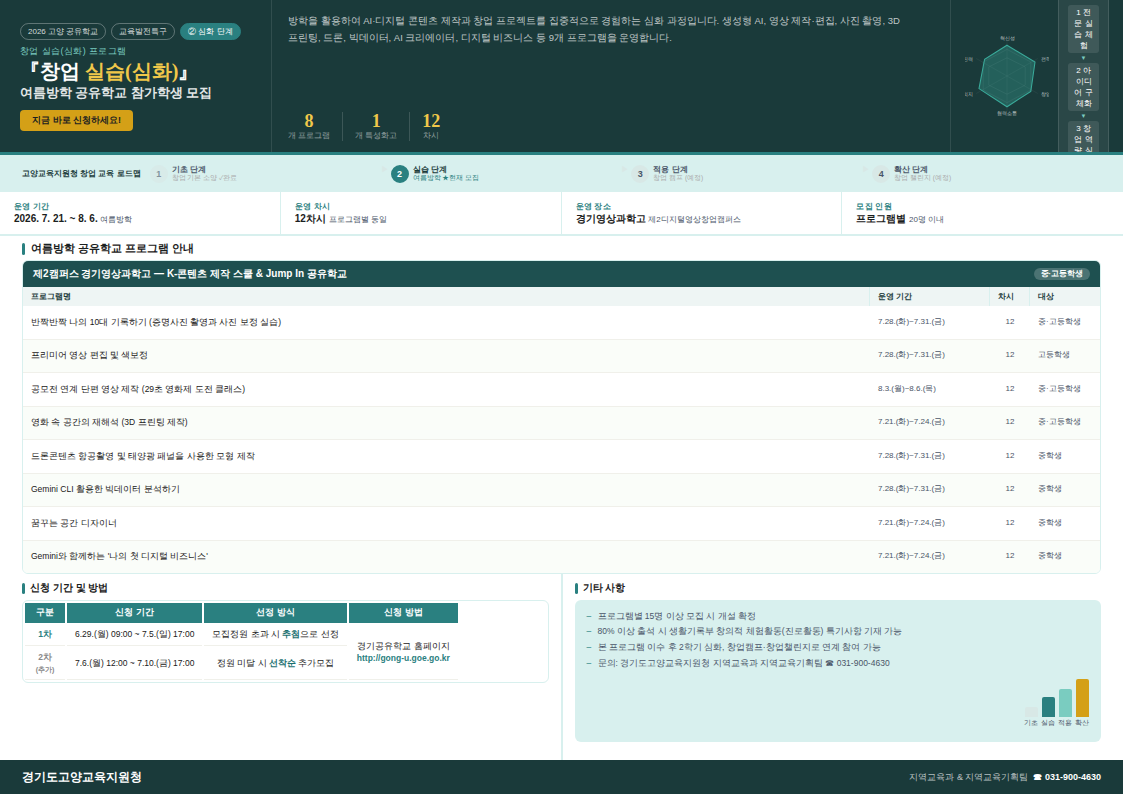Open the http://gong-u.goe.go.kr link
This screenshot has width=1123, height=794.
click(403, 658)
